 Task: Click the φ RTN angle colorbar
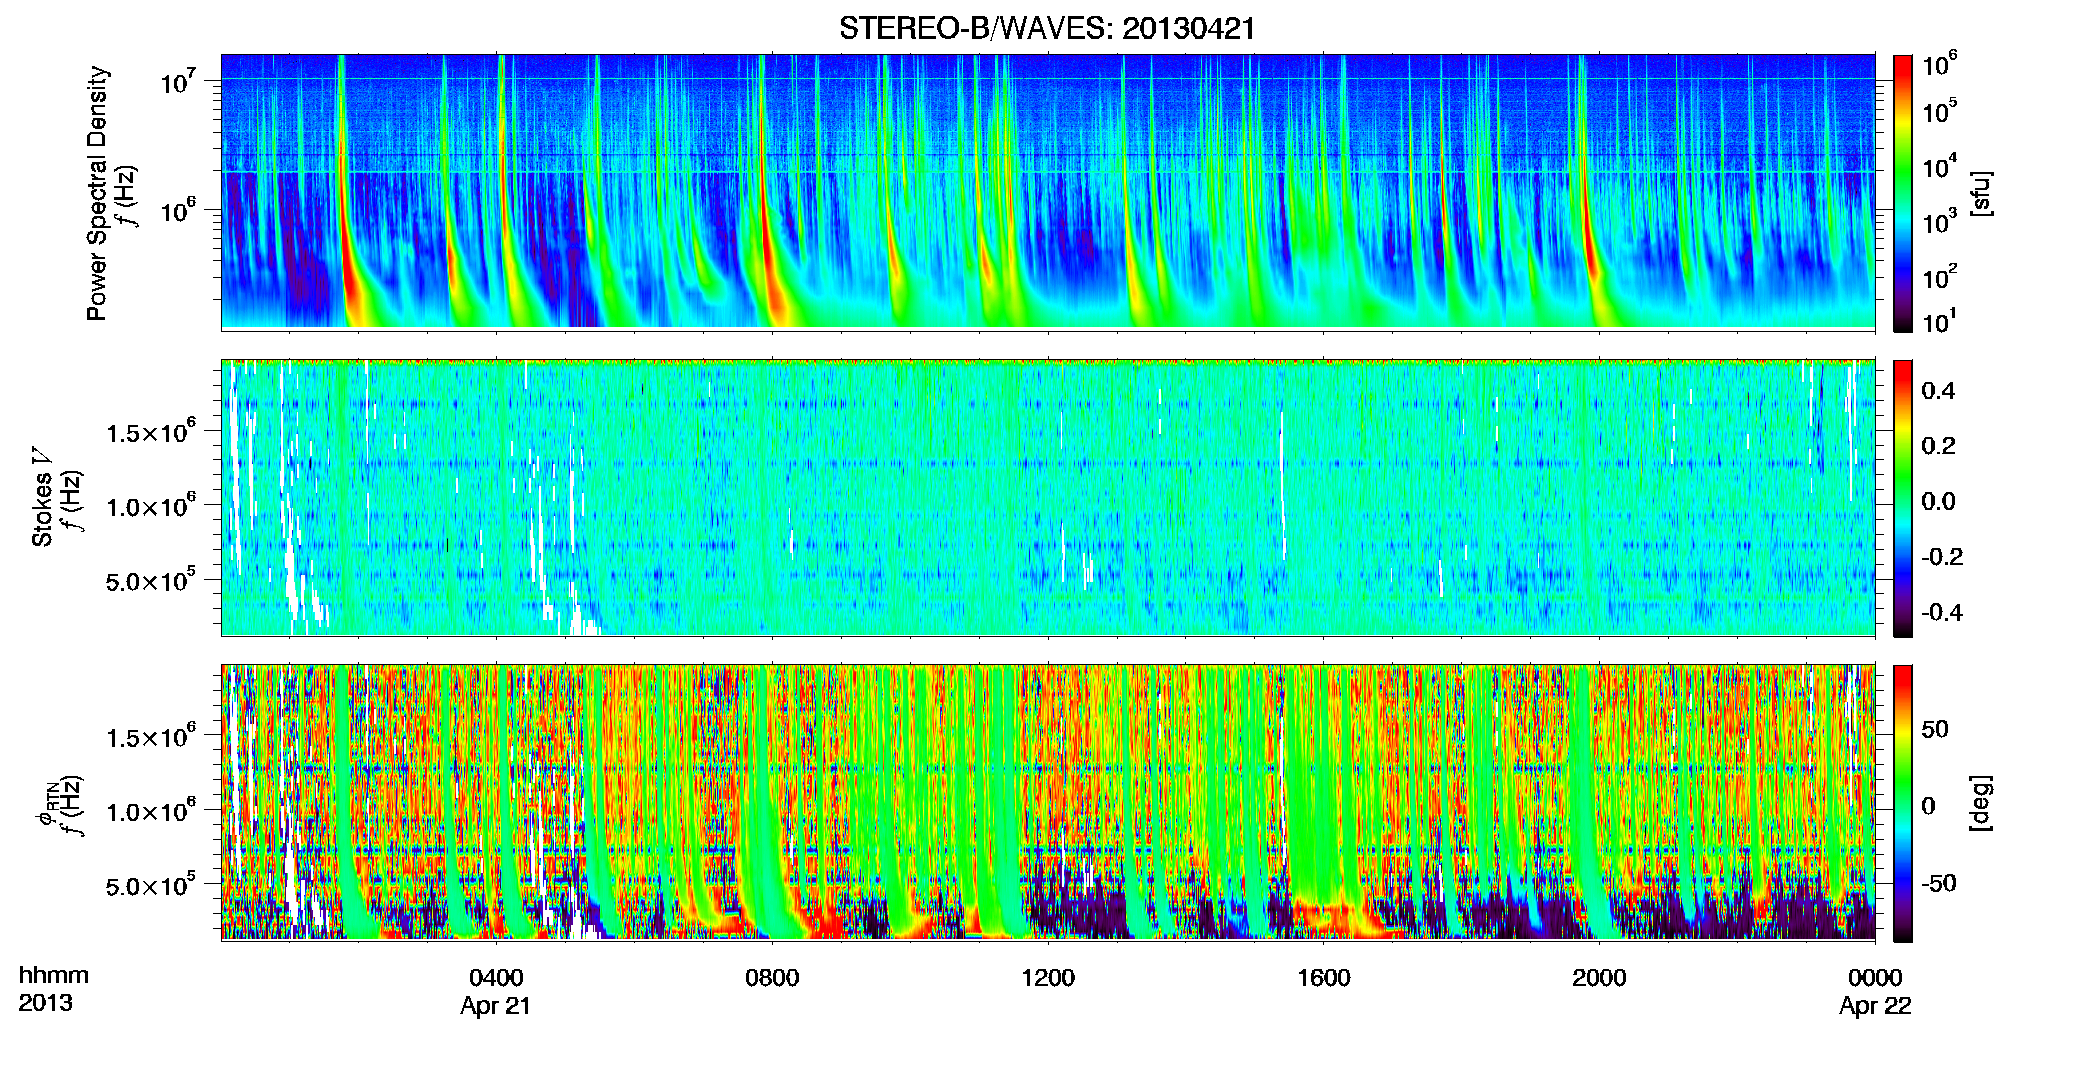click(1903, 803)
